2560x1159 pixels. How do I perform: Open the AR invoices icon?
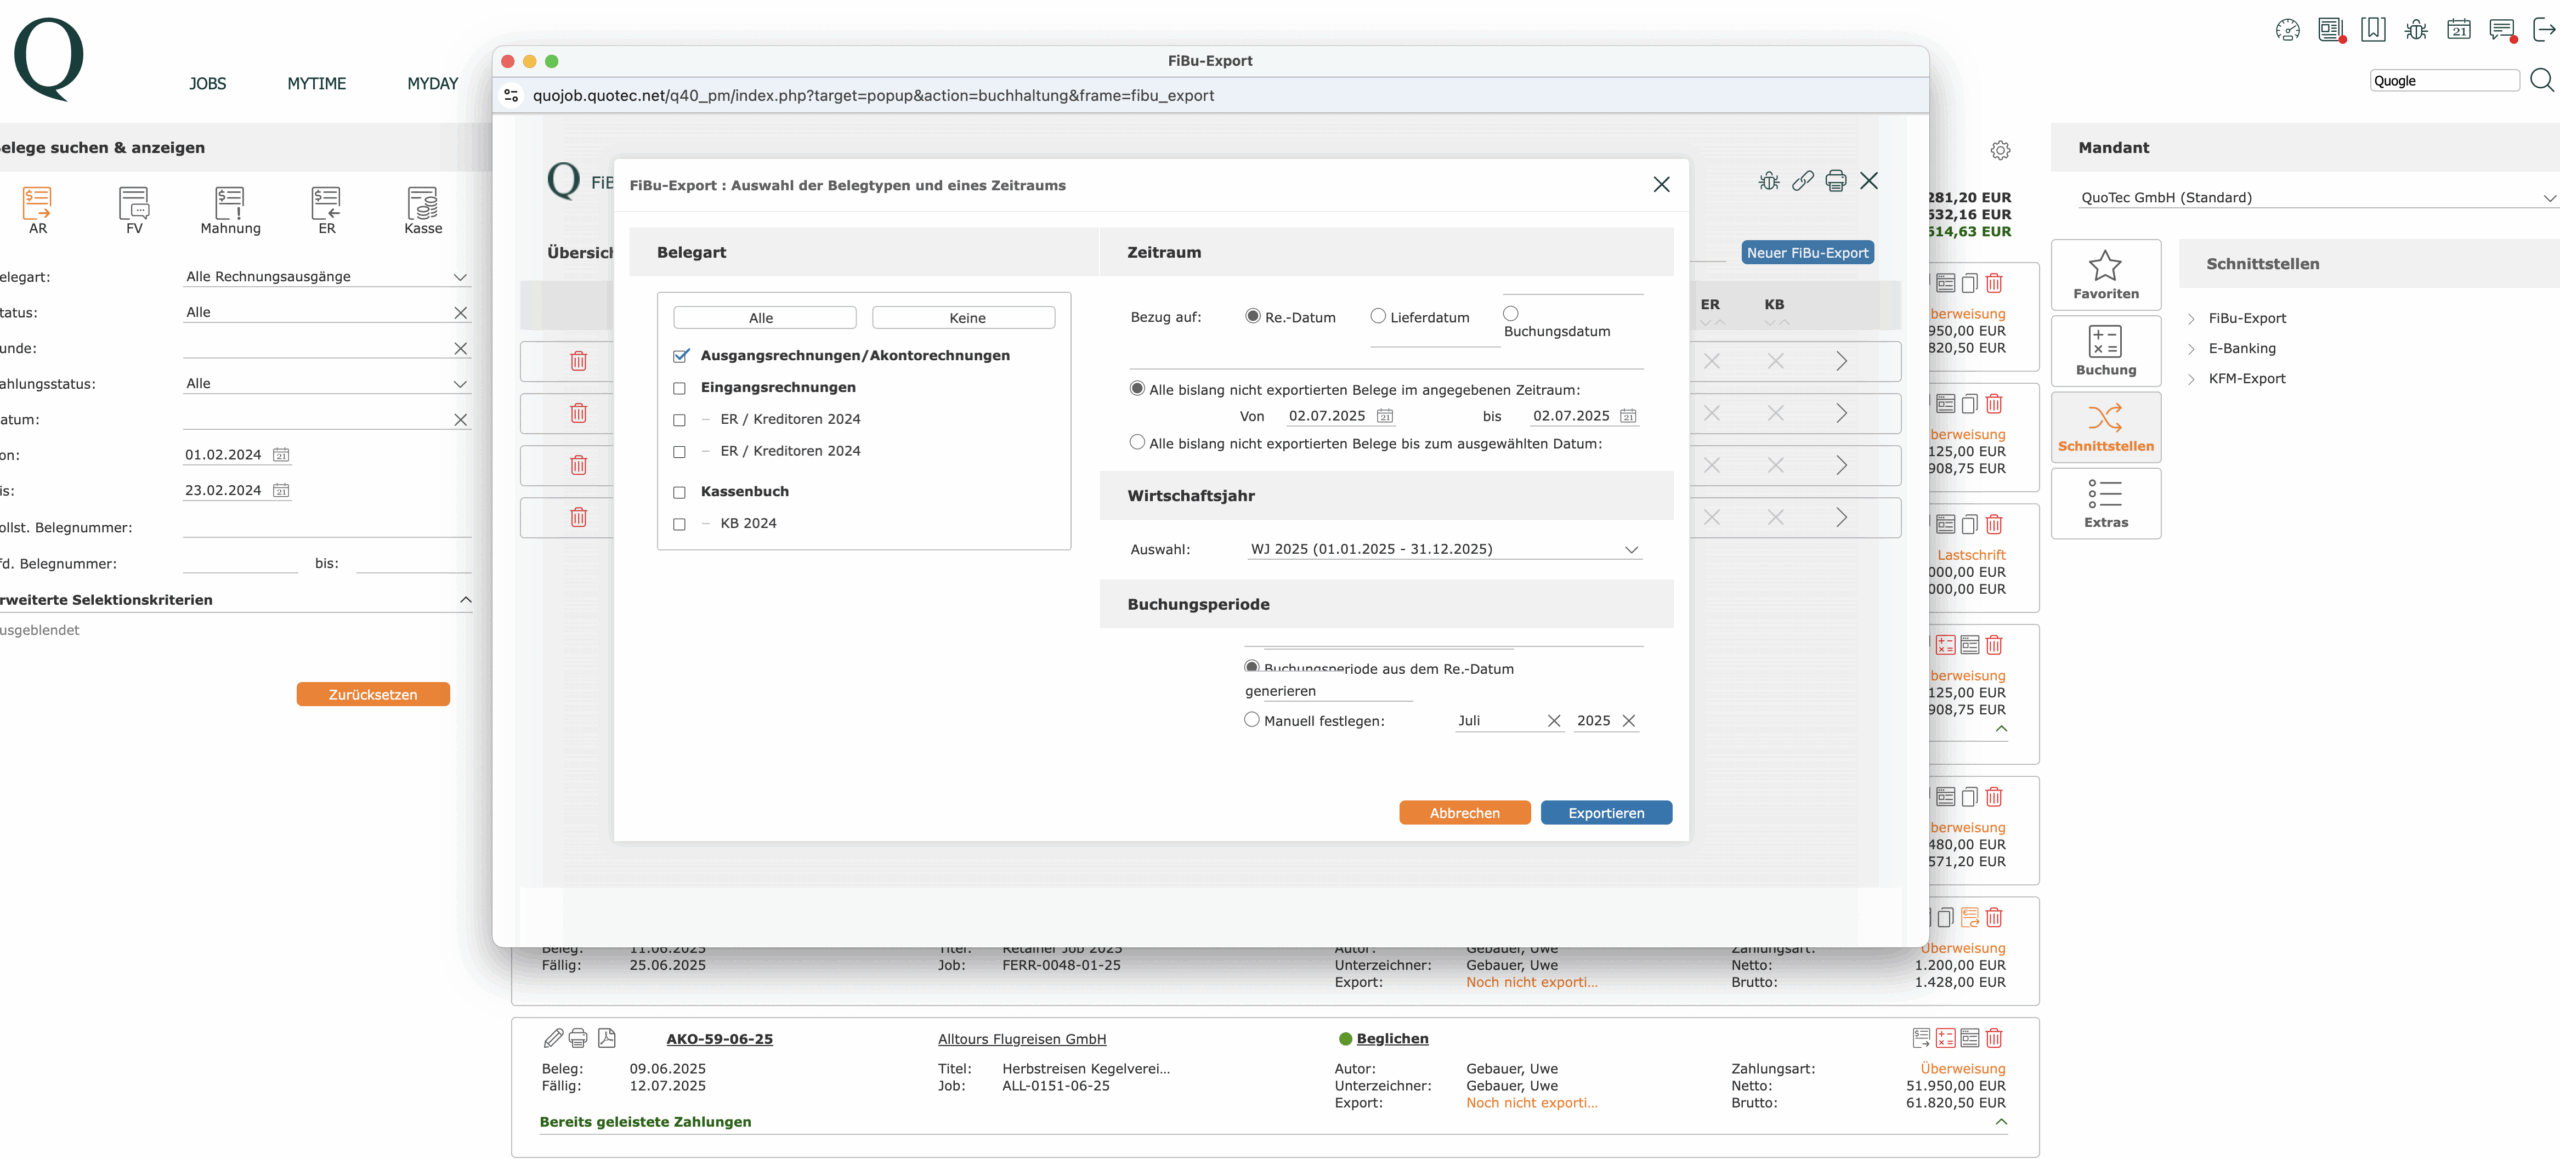tap(37, 210)
